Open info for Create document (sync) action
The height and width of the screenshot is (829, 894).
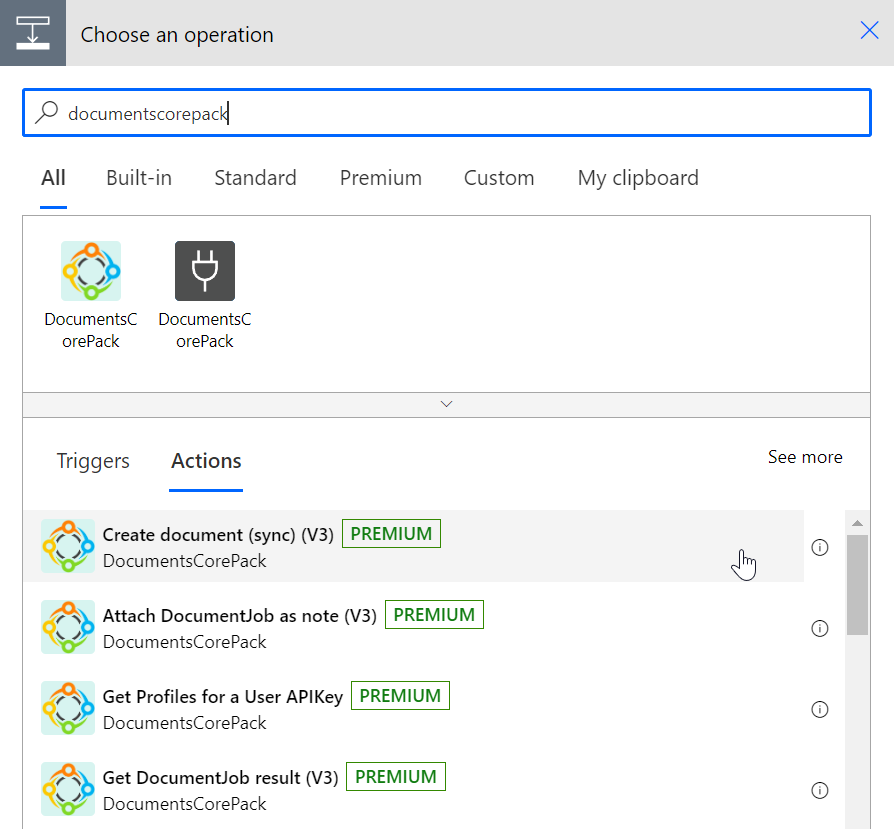click(819, 547)
